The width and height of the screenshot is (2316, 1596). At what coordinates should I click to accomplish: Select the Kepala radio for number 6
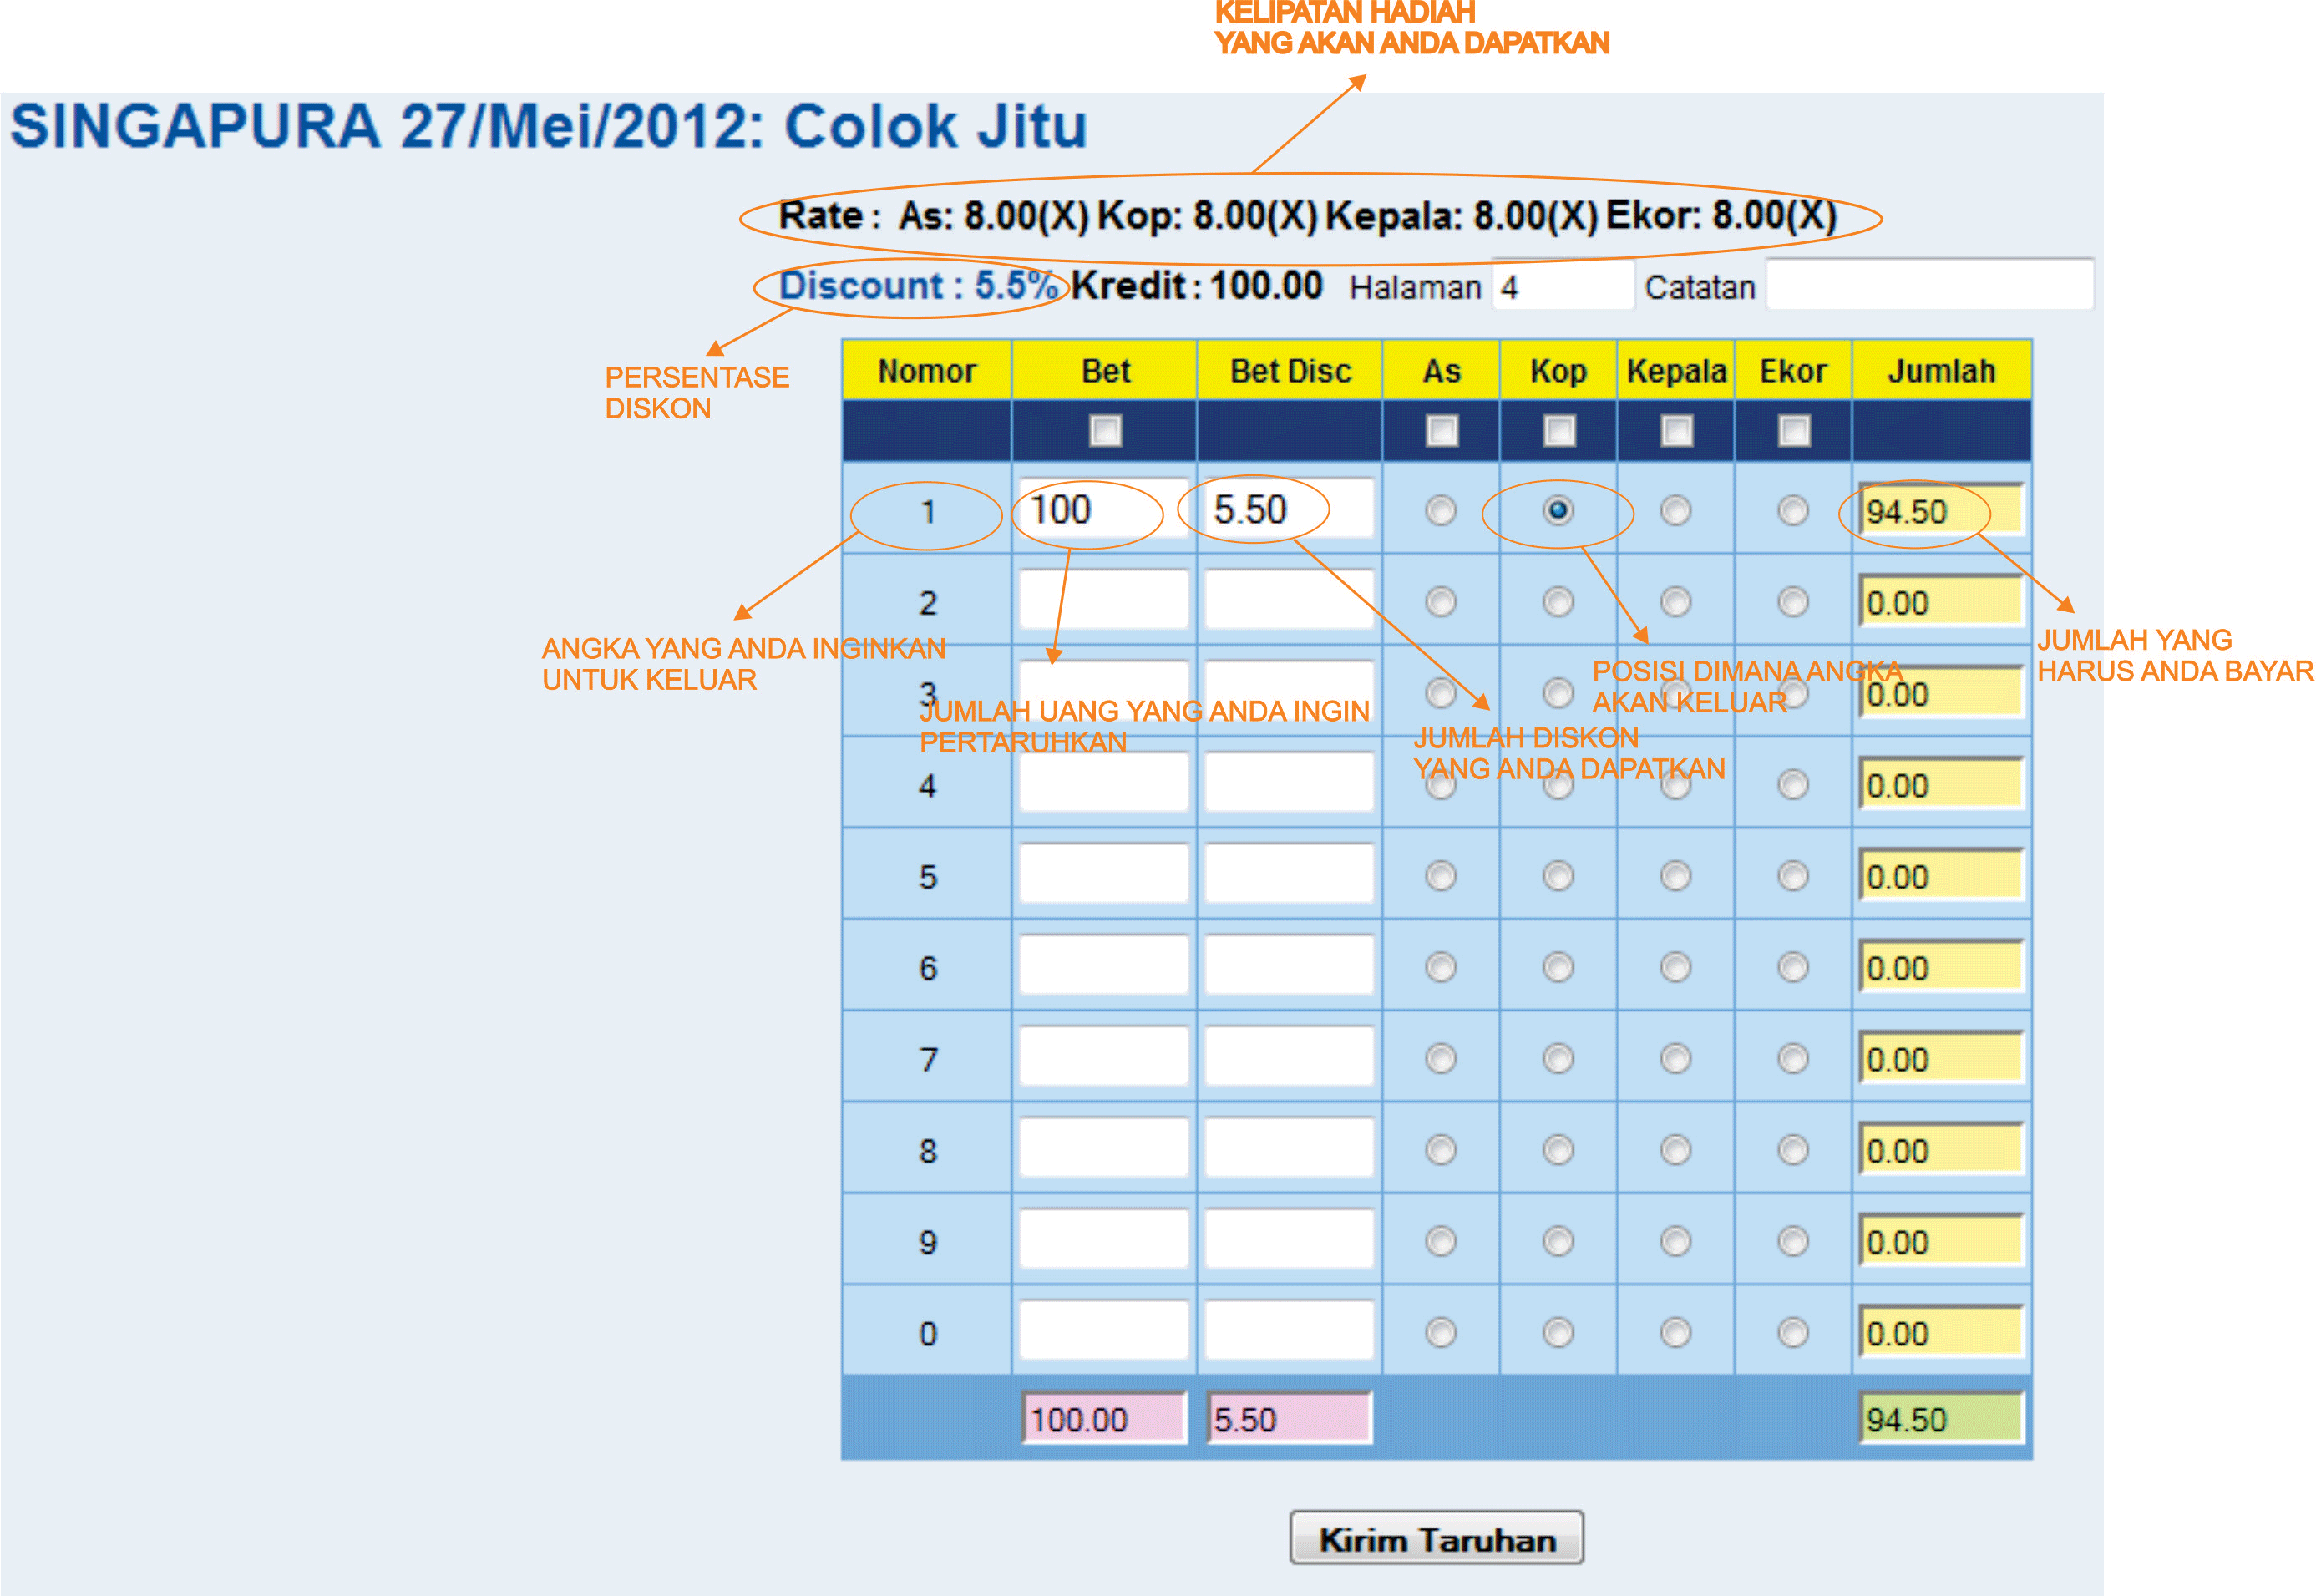point(1676,967)
